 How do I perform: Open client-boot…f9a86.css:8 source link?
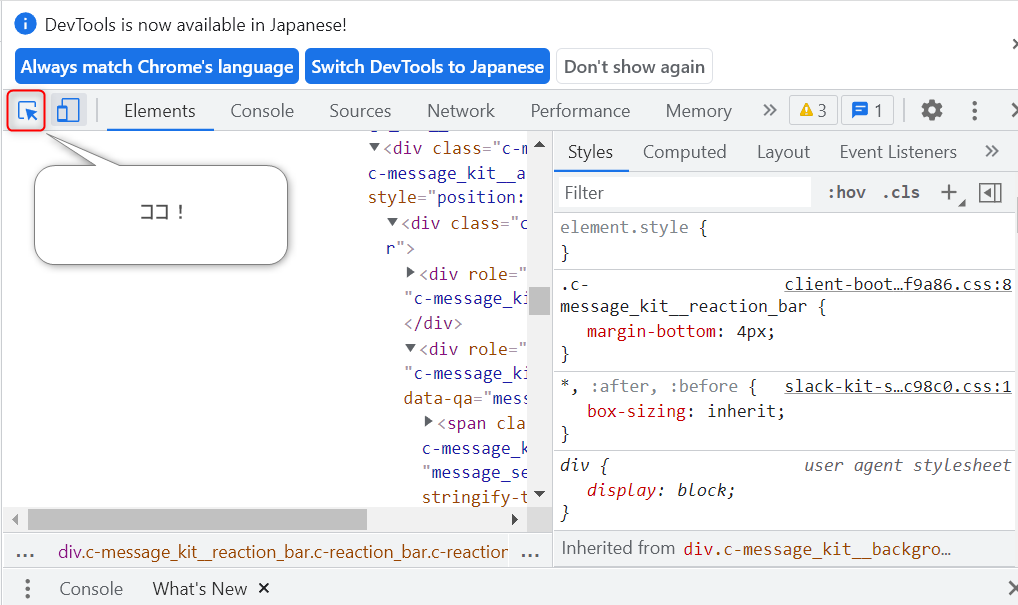point(898,284)
